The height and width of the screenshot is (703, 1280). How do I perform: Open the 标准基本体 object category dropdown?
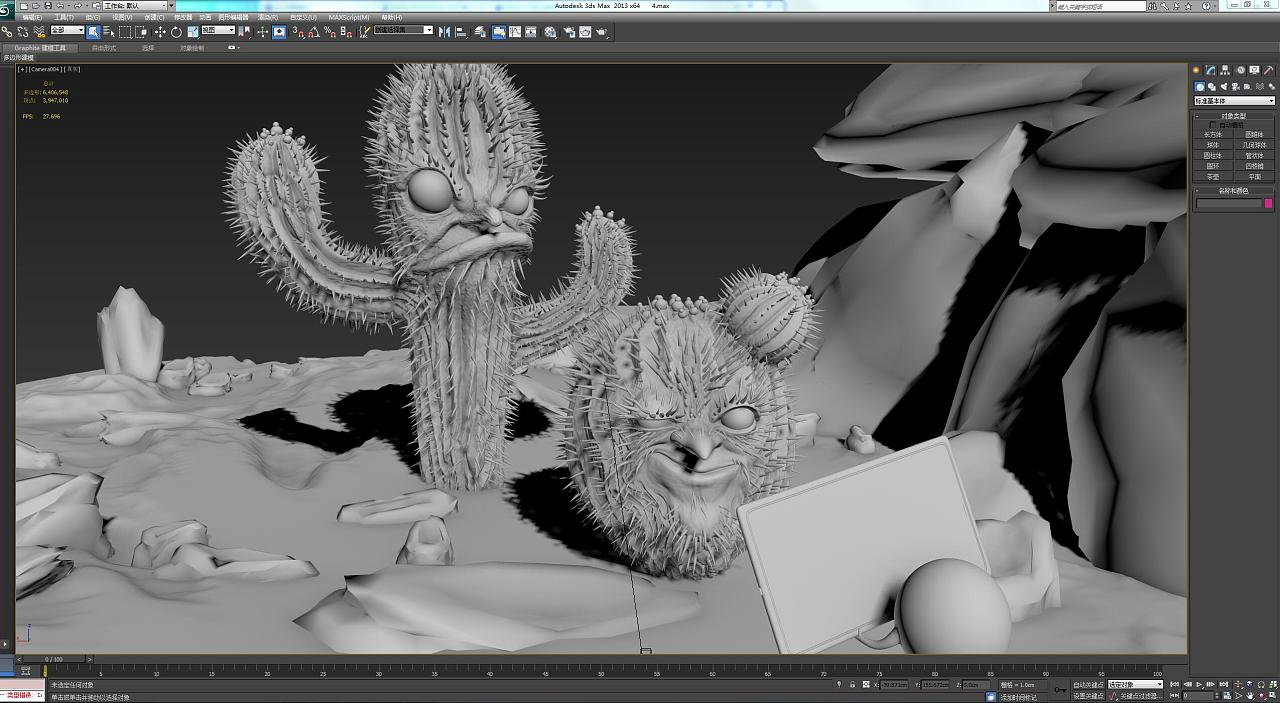(x=1235, y=101)
